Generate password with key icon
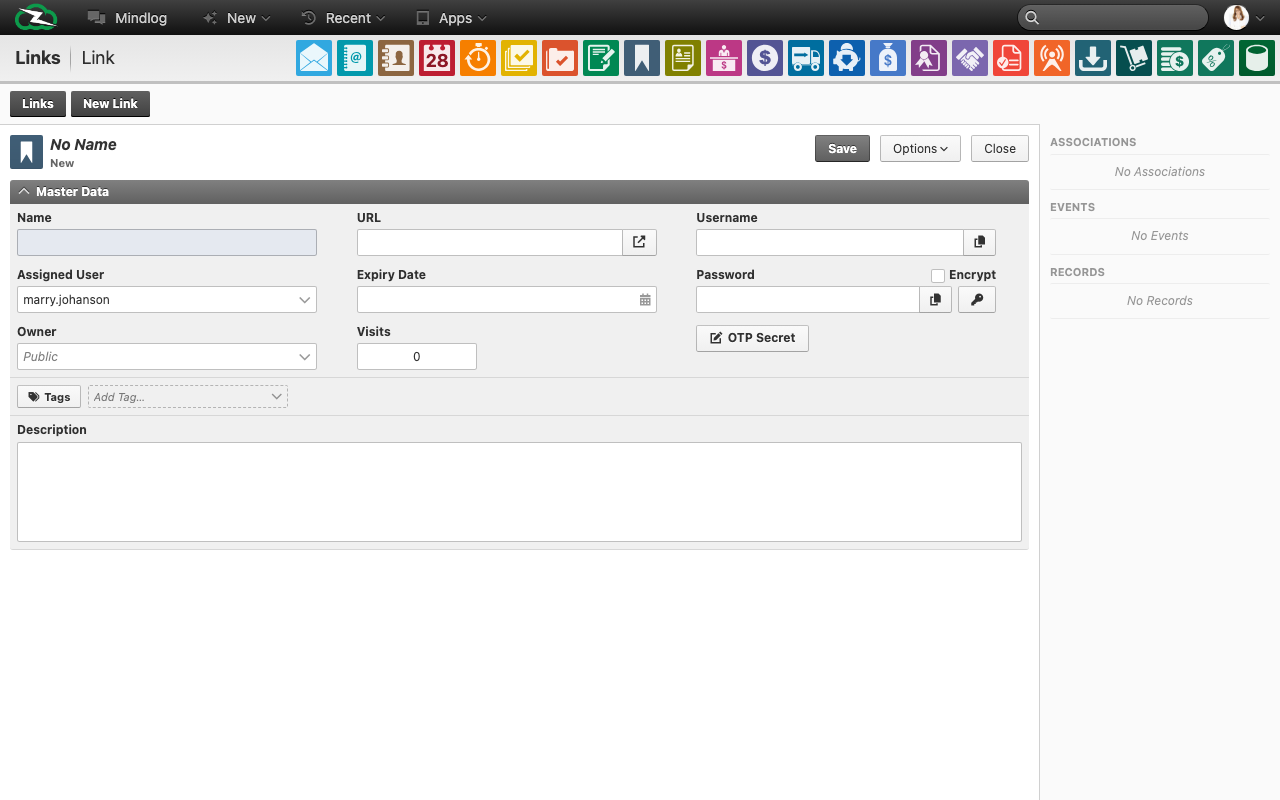Viewport: 1280px width, 800px height. 977,299
